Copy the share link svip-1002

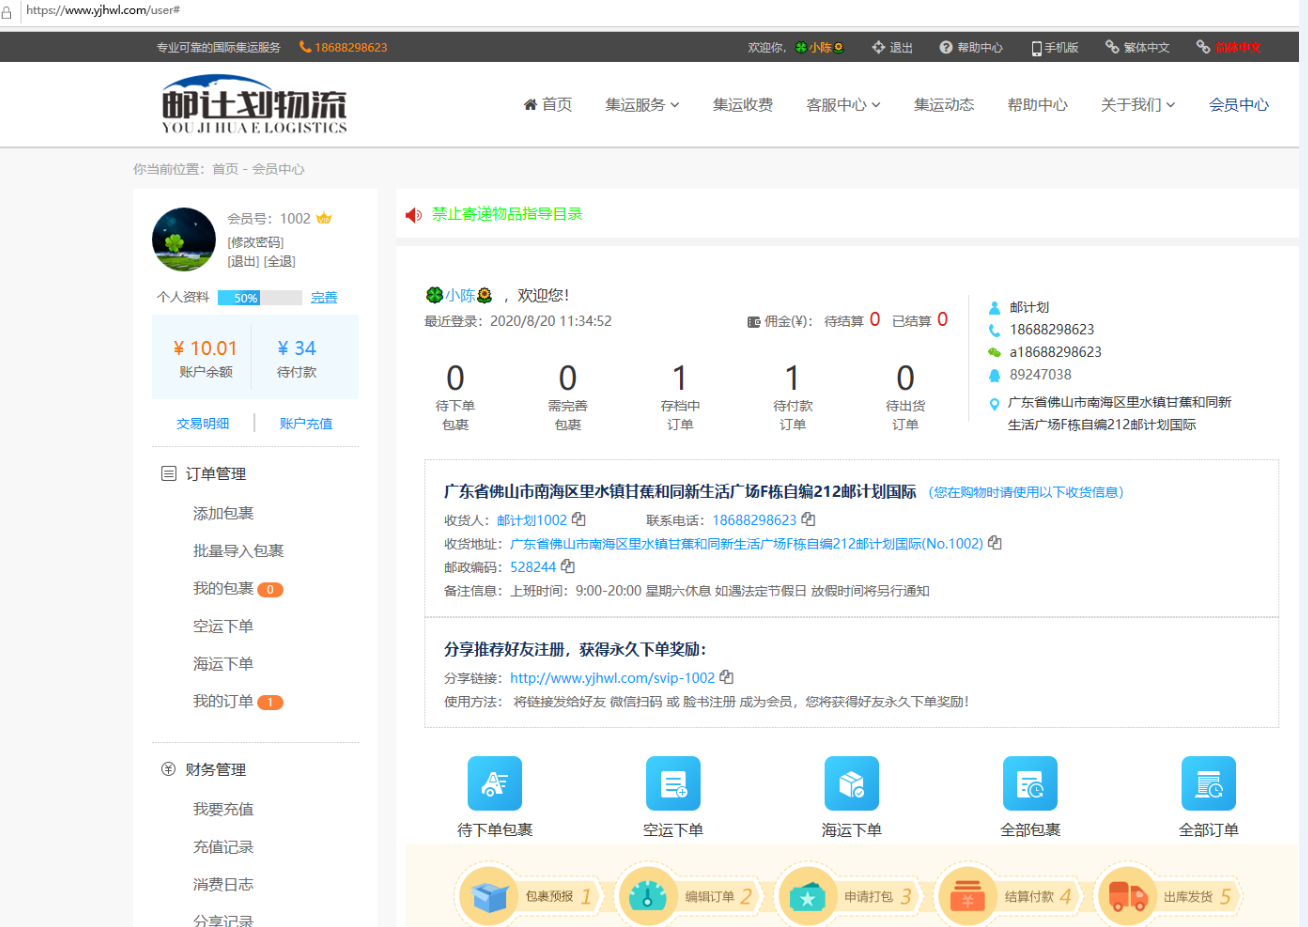(726, 677)
